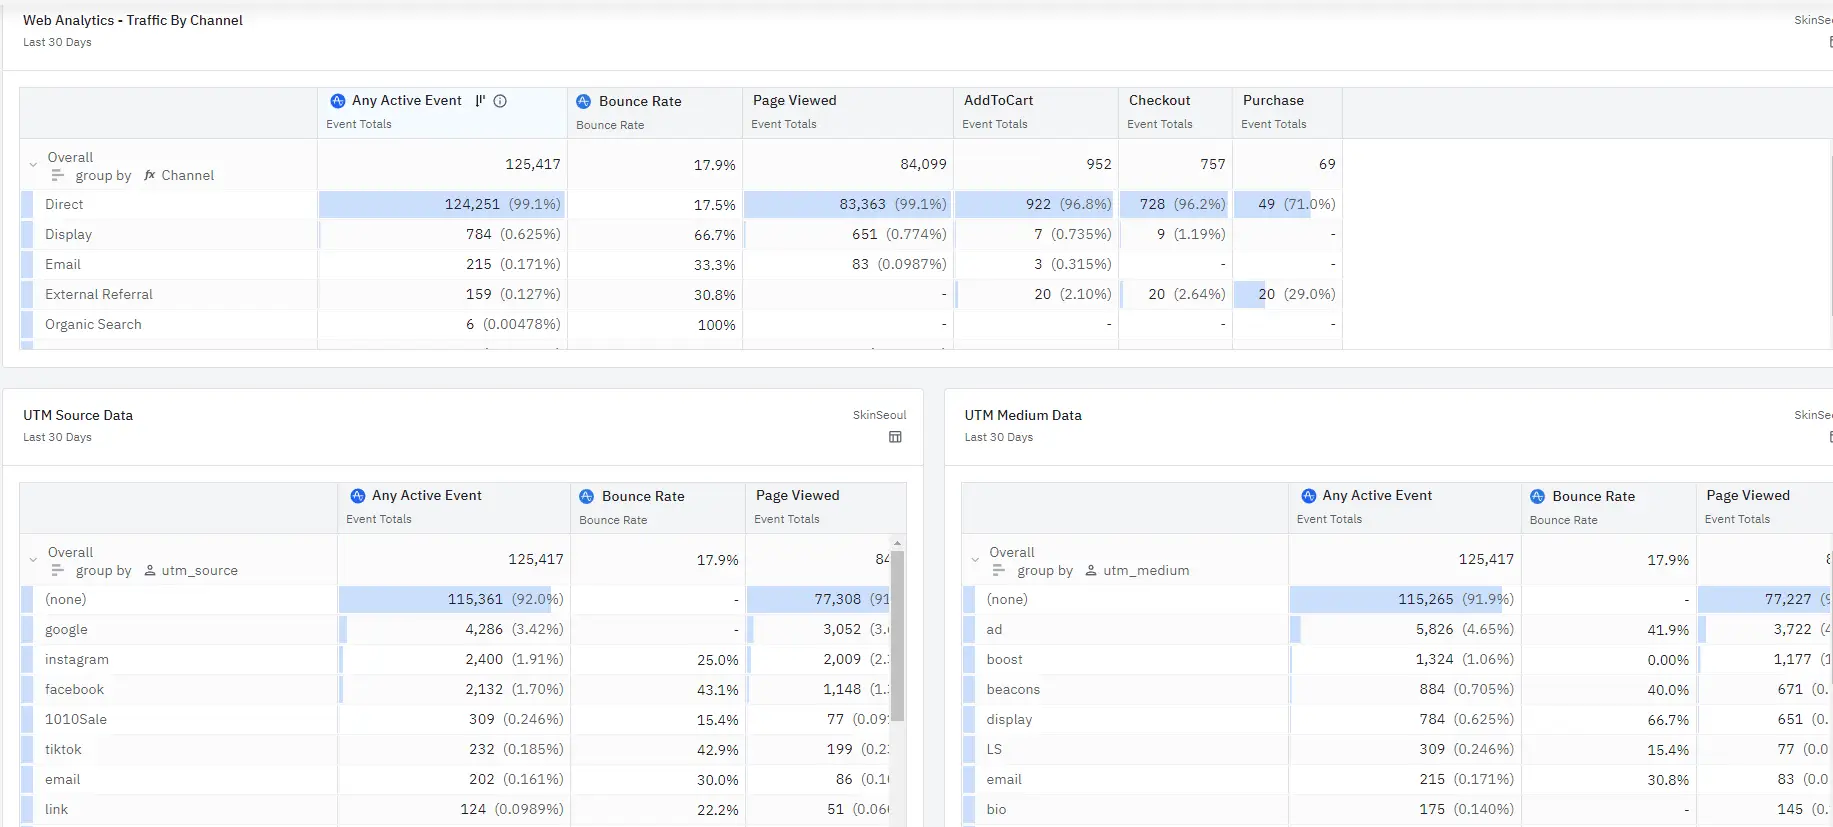This screenshot has width=1833, height=827.
Task: Click the fx formula icon before Channel
Action: 150,176
